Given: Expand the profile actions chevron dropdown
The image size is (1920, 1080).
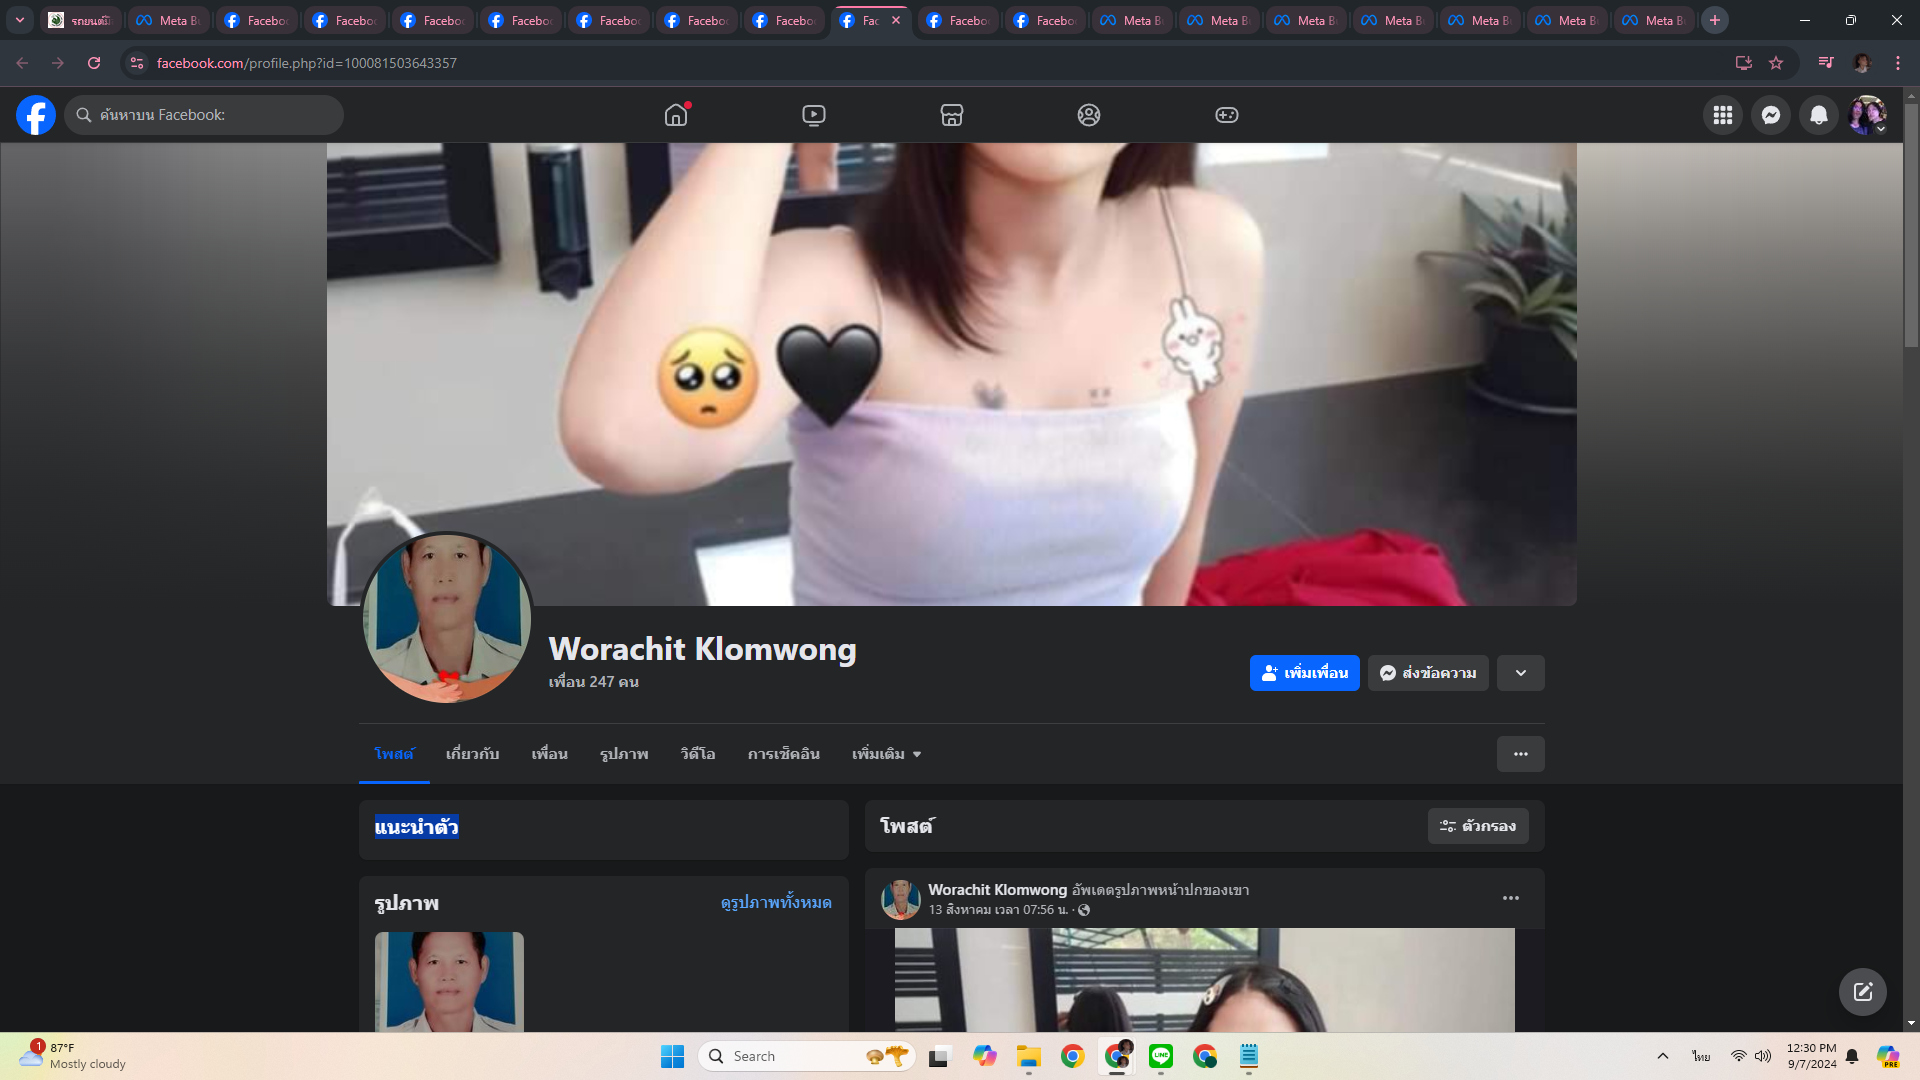Looking at the screenshot, I should pyautogui.click(x=1520, y=673).
